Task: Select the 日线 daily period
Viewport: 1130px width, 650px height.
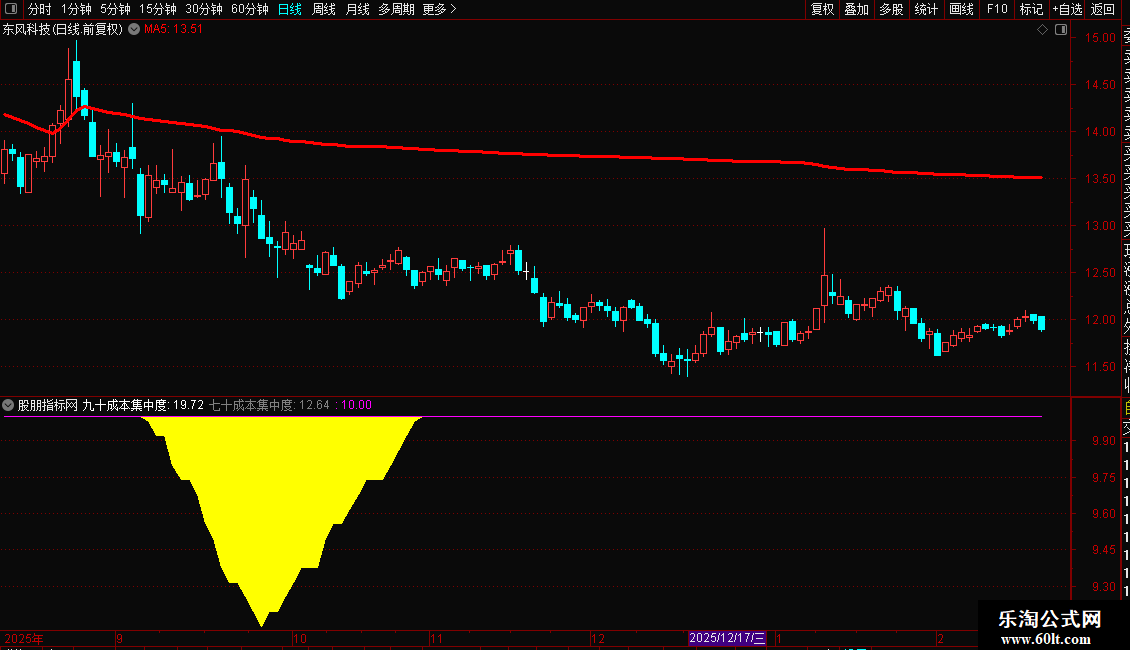Action: [290, 9]
